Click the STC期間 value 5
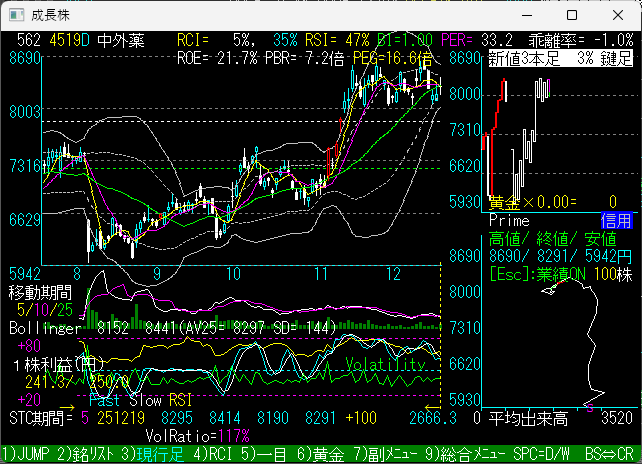642x464 pixels. pyautogui.click(x=85, y=417)
